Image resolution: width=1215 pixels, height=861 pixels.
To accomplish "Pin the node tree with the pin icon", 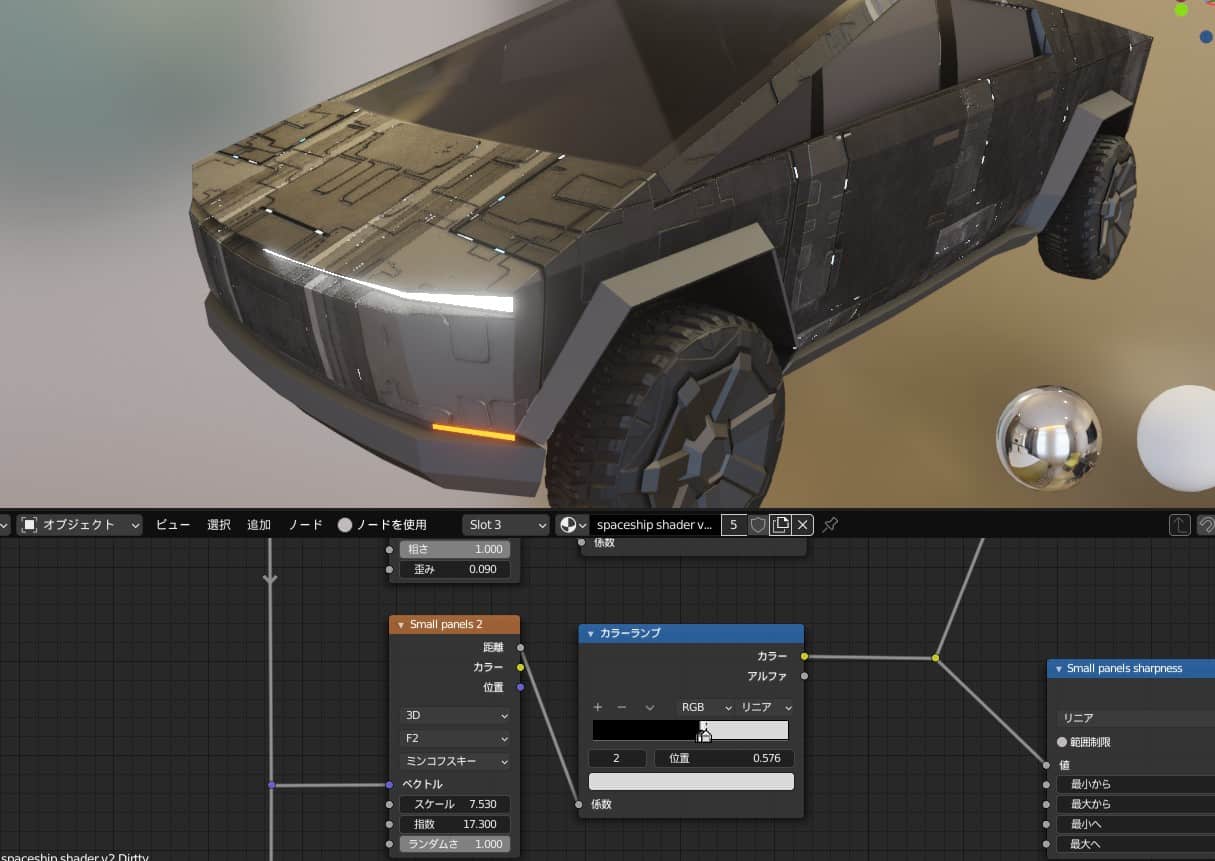I will click(x=830, y=524).
